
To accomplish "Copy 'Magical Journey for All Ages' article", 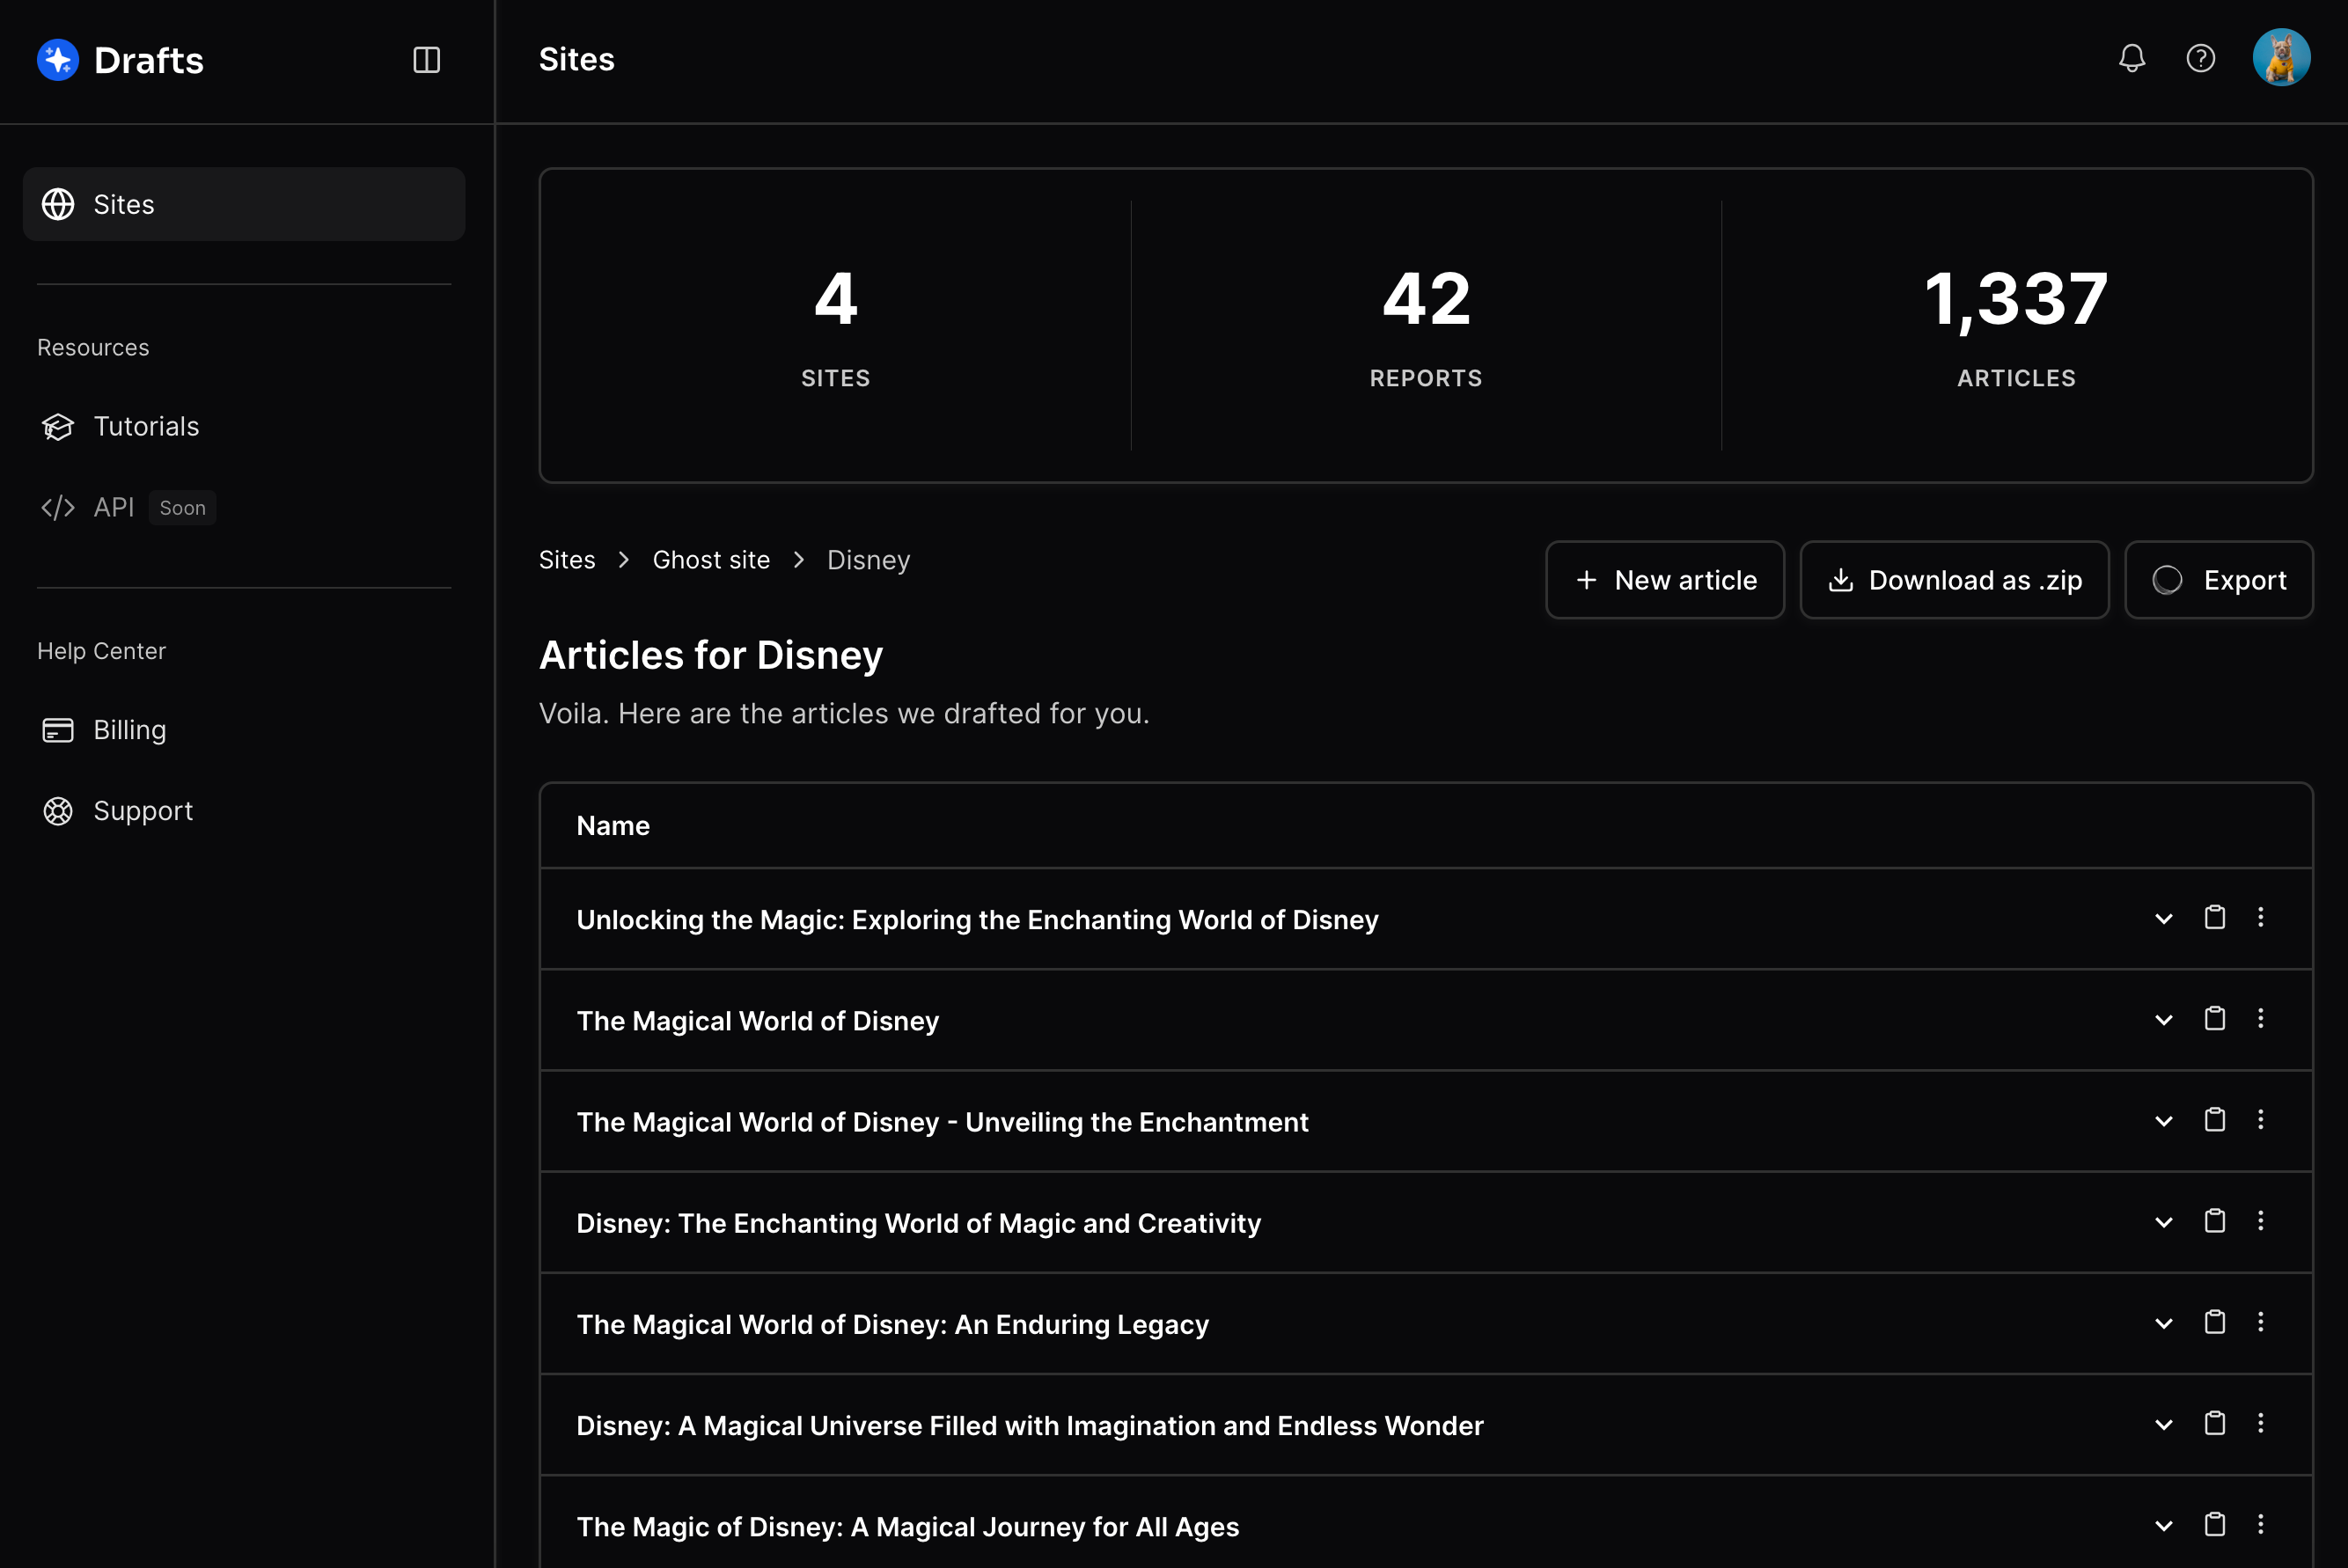I will point(2215,1524).
